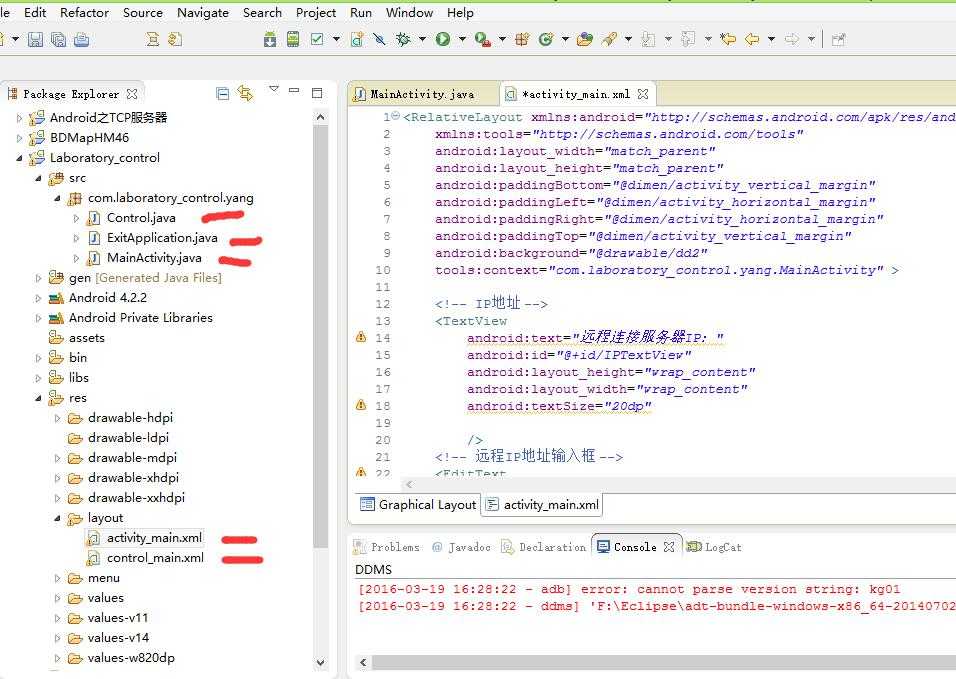
Task: Click the Save icon in the toolbar
Action: click(35, 40)
